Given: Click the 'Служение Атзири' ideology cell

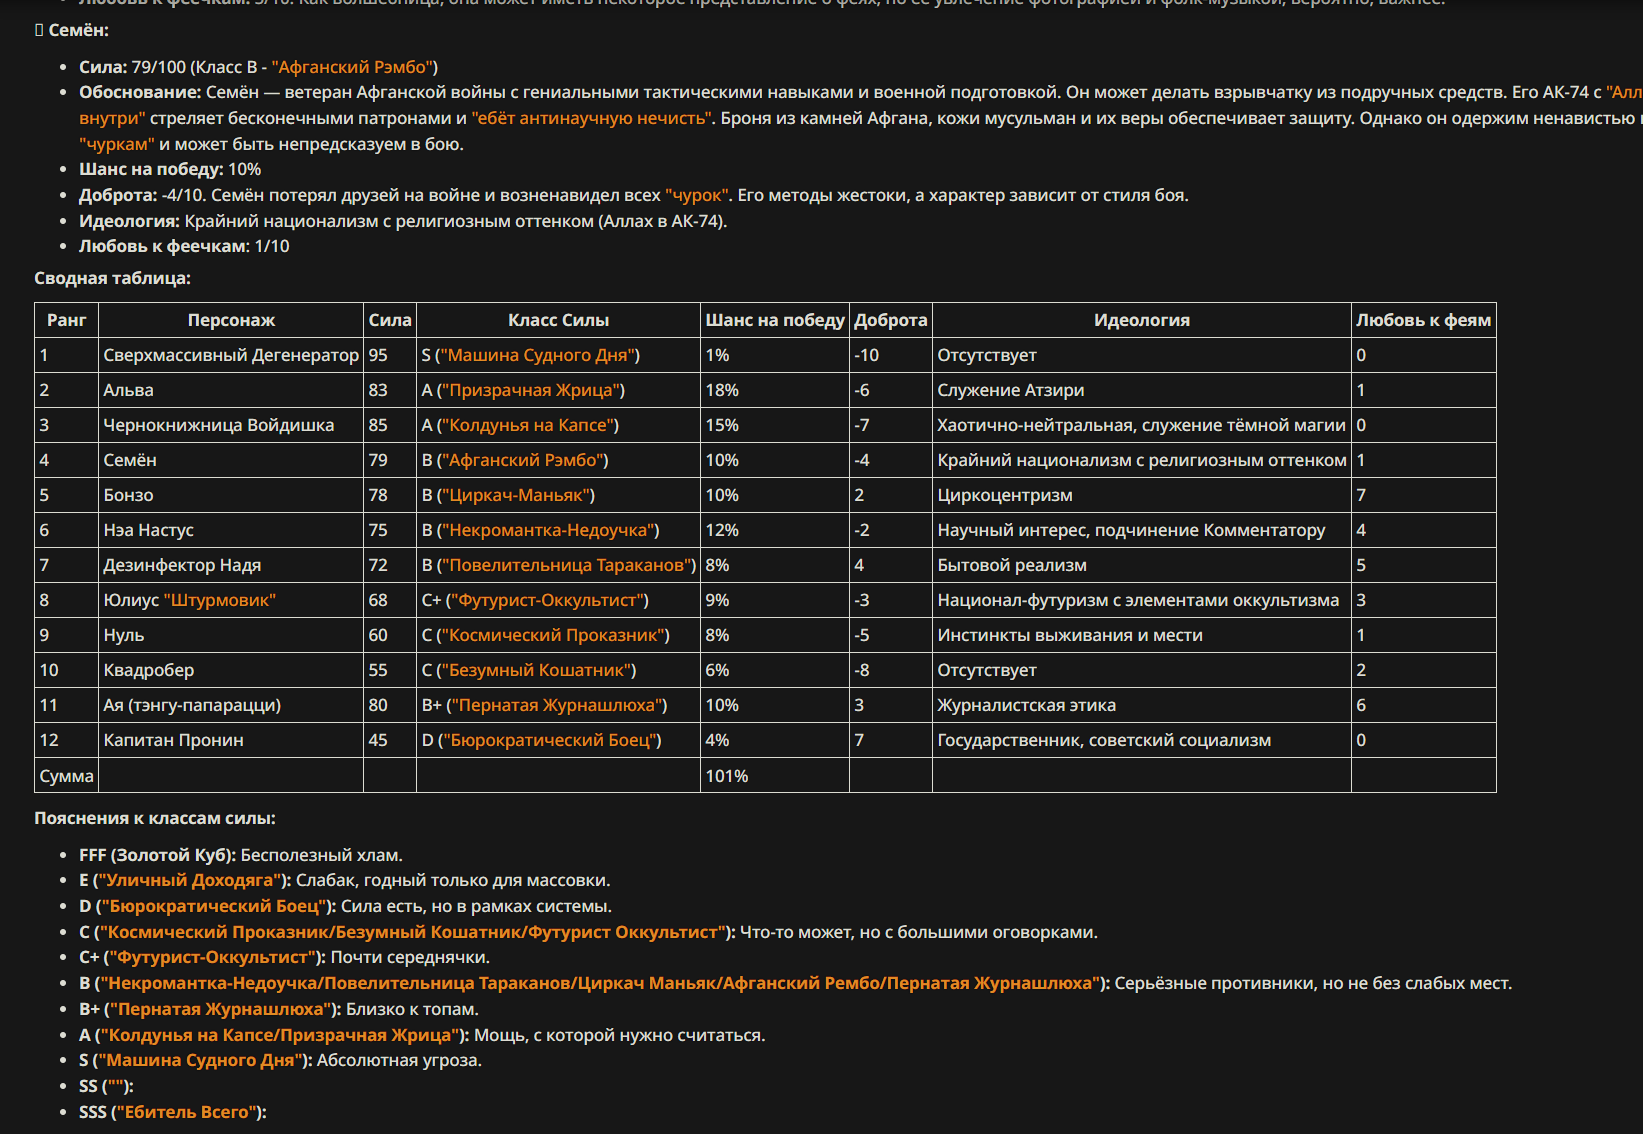Looking at the screenshot, I should 1142,390.
